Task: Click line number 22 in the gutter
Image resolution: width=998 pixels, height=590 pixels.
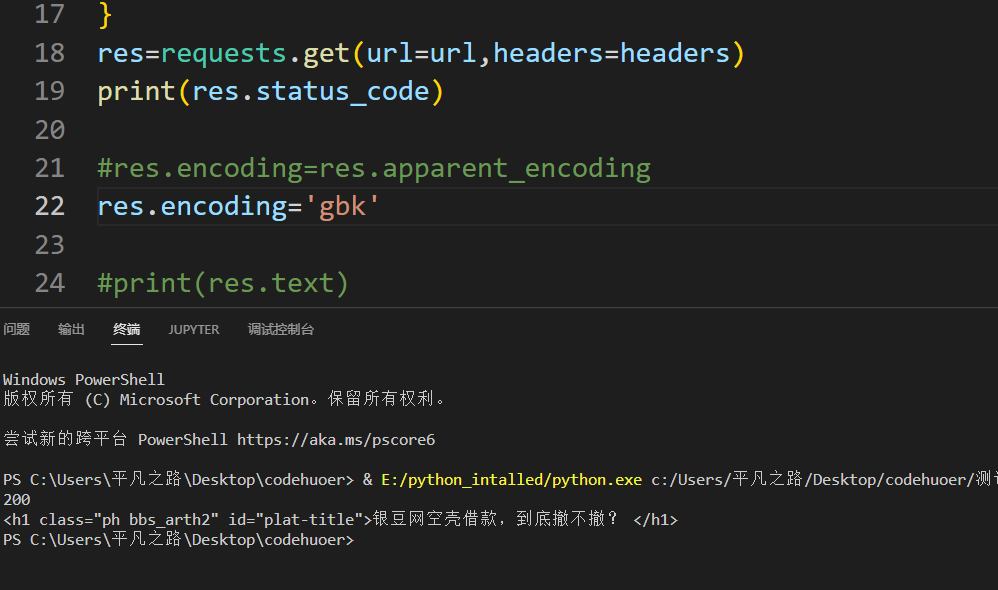Action: (49, 206)
